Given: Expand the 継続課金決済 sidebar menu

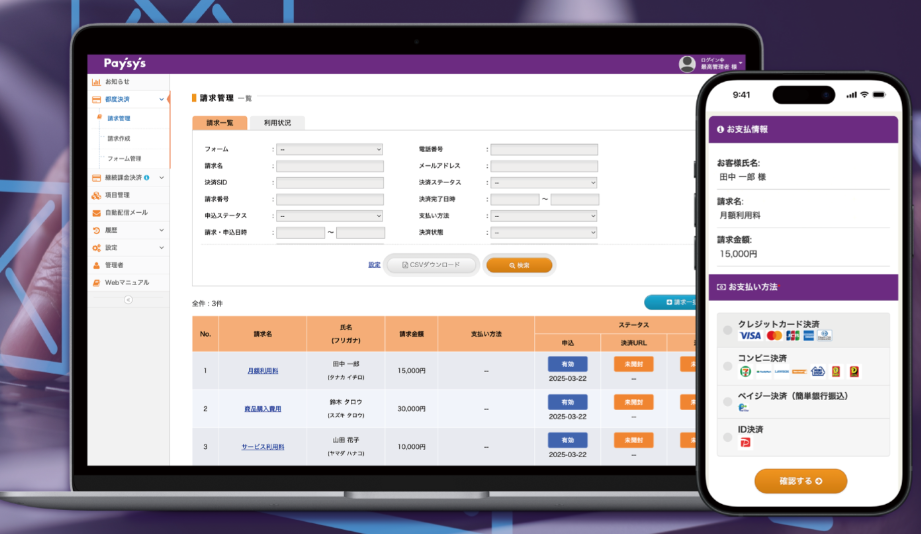Looking at the screenshot, I should pyautogui.click(x=161, y=178).
